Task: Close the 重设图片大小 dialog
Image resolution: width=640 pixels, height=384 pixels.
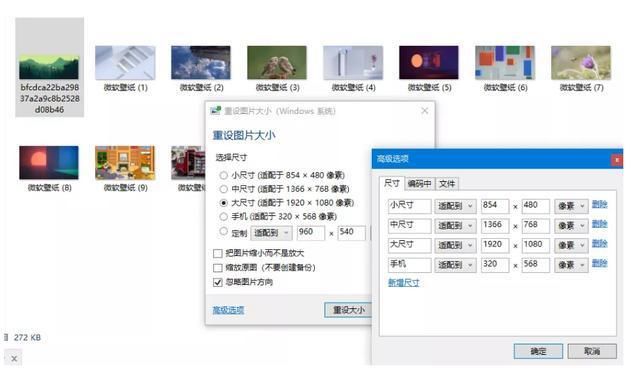Action: click(424, 111)
